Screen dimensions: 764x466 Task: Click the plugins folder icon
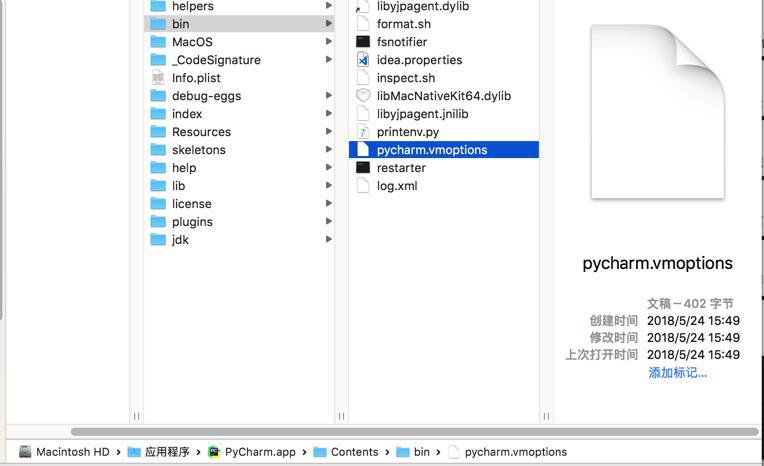[x=158, y=222]
